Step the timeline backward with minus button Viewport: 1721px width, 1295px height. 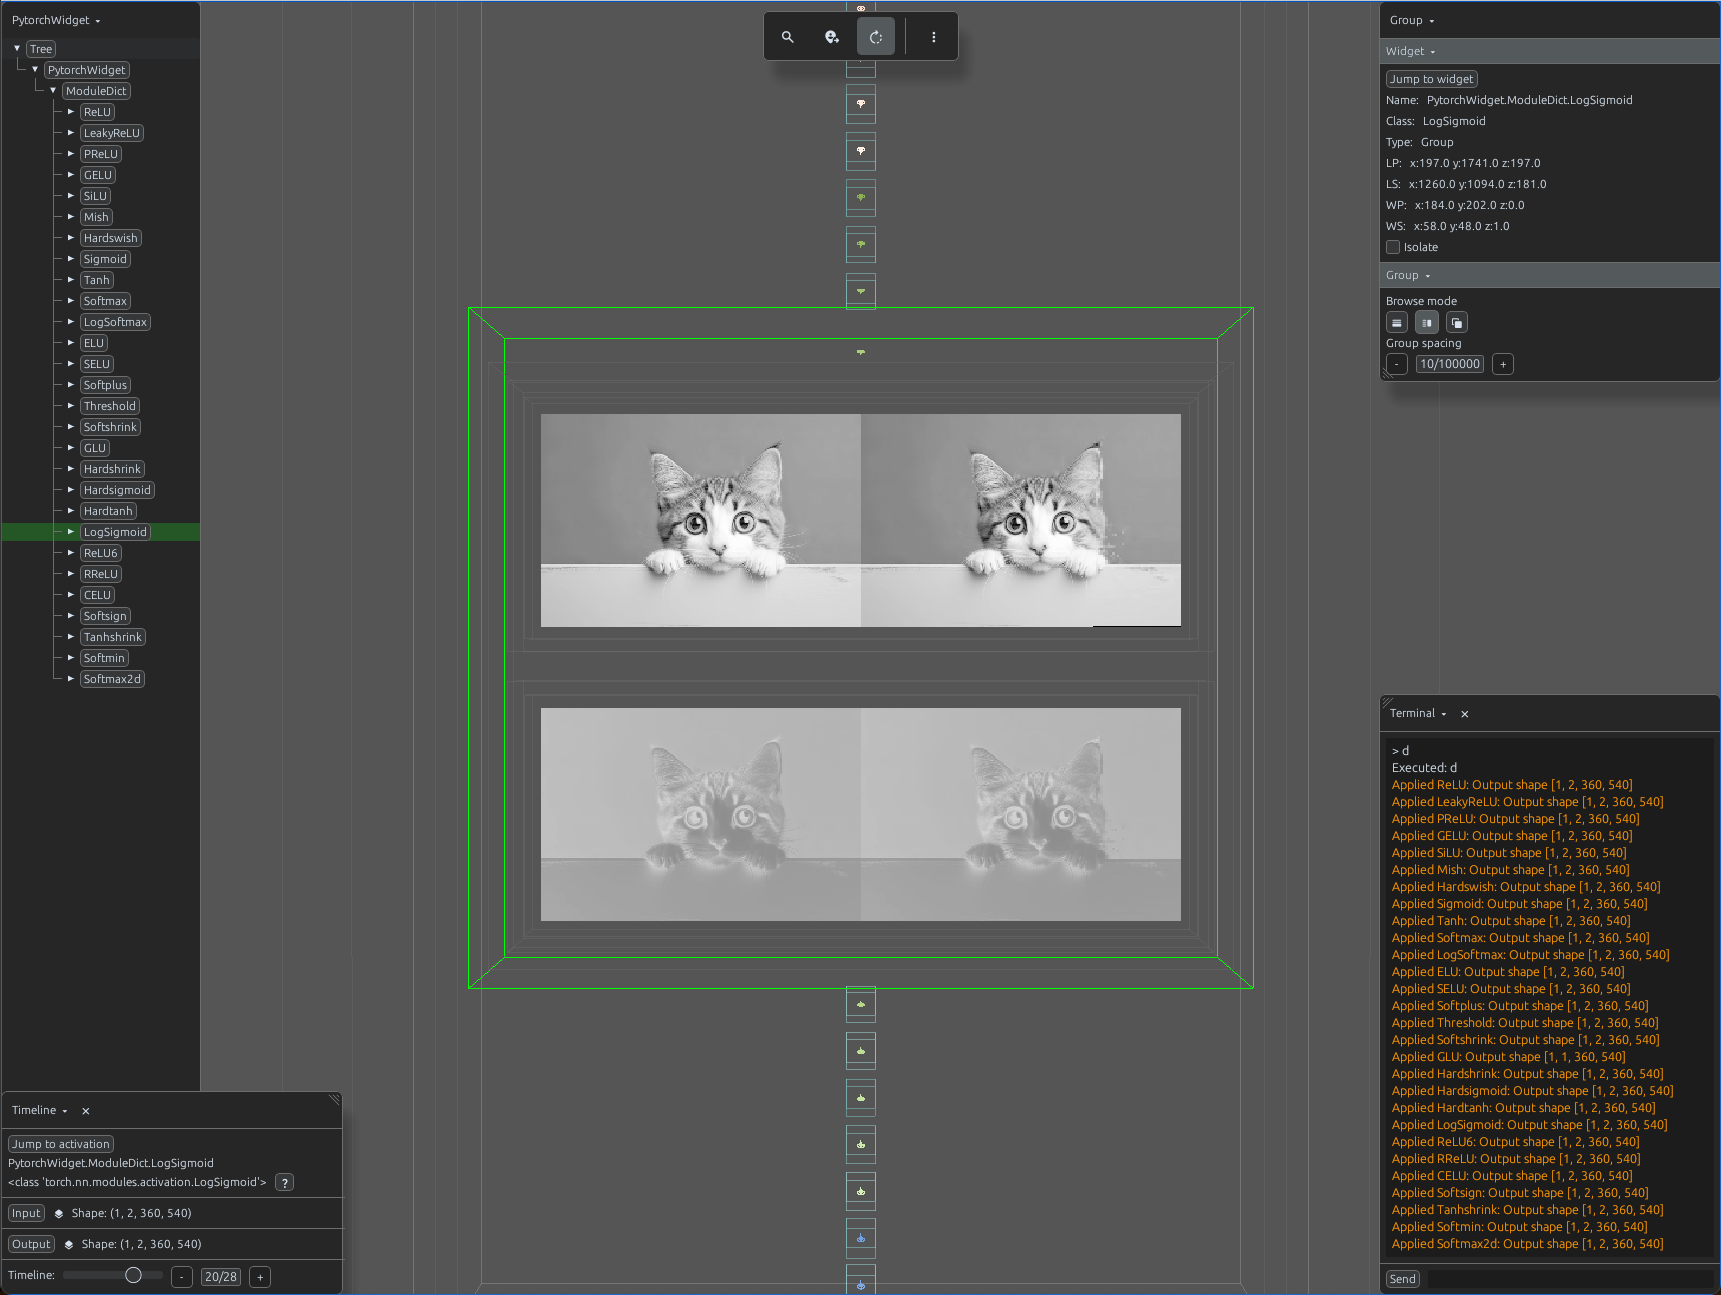point(182,1277)
